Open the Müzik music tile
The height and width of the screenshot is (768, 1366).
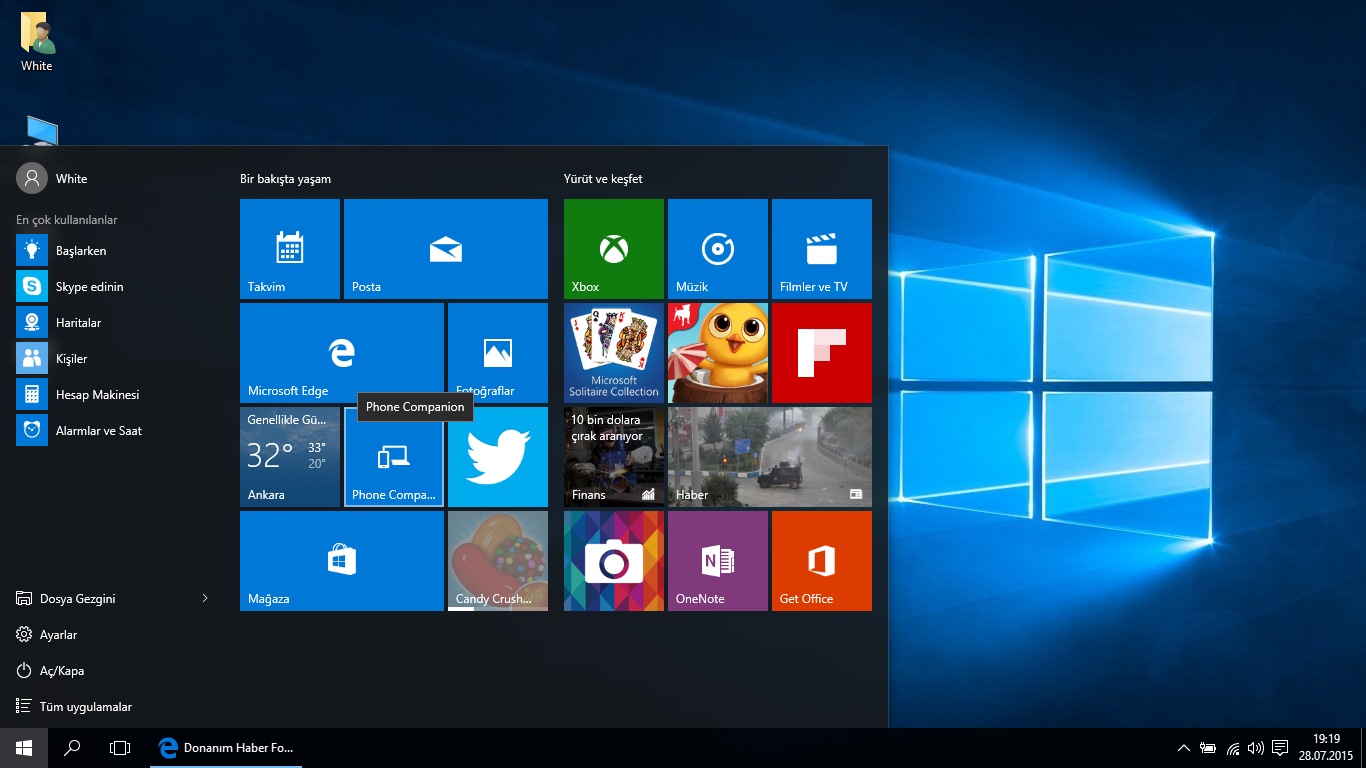pos(718,249)
